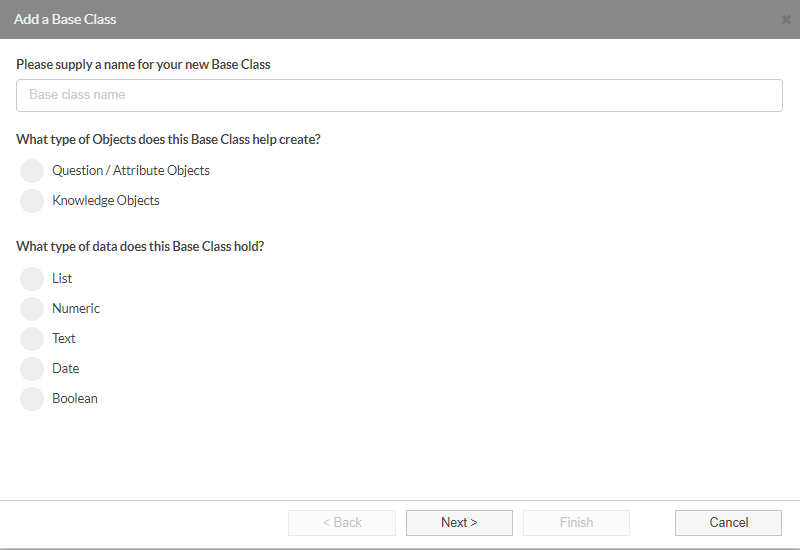Image resolution: width=800 pixels, height=550 pixels.
Task: Click the Base class name field
Action: [399, 95]
